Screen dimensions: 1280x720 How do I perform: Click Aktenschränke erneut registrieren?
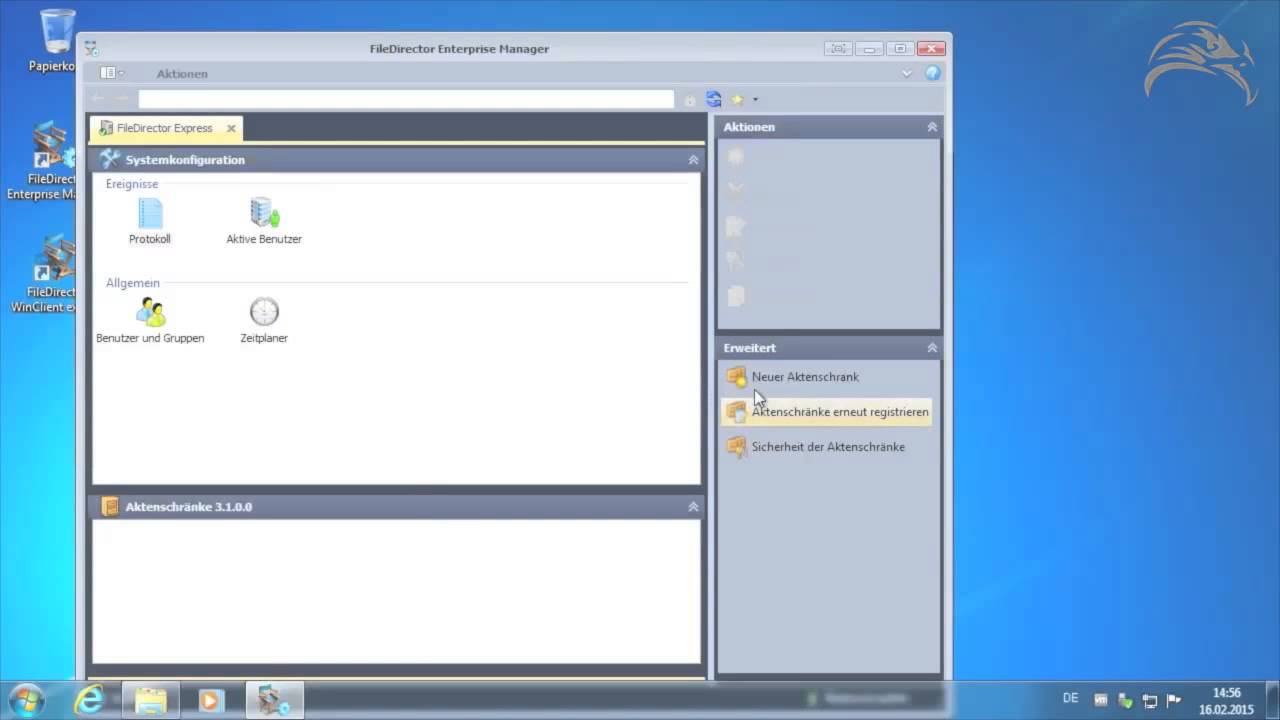827,412
